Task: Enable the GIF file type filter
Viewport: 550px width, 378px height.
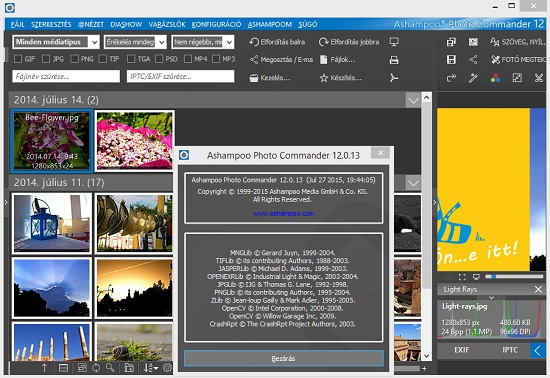Action: (x=18, y=59)
